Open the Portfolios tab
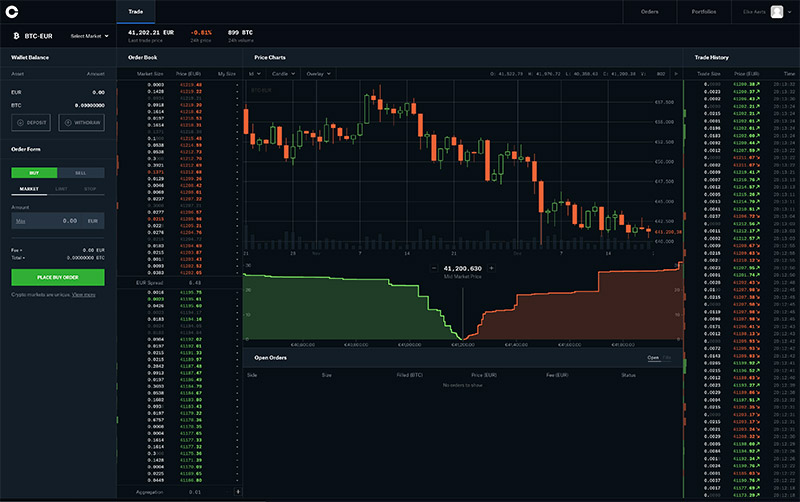This screenshot has height=502, width=800. (704, 11)
